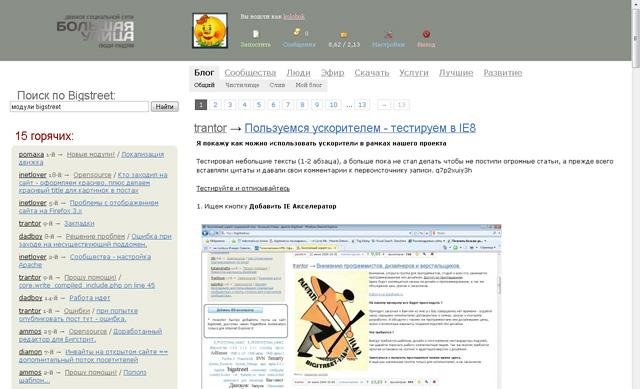Click the Найти search button
Viewport: 640px width, 389px height.
point(165,107)
